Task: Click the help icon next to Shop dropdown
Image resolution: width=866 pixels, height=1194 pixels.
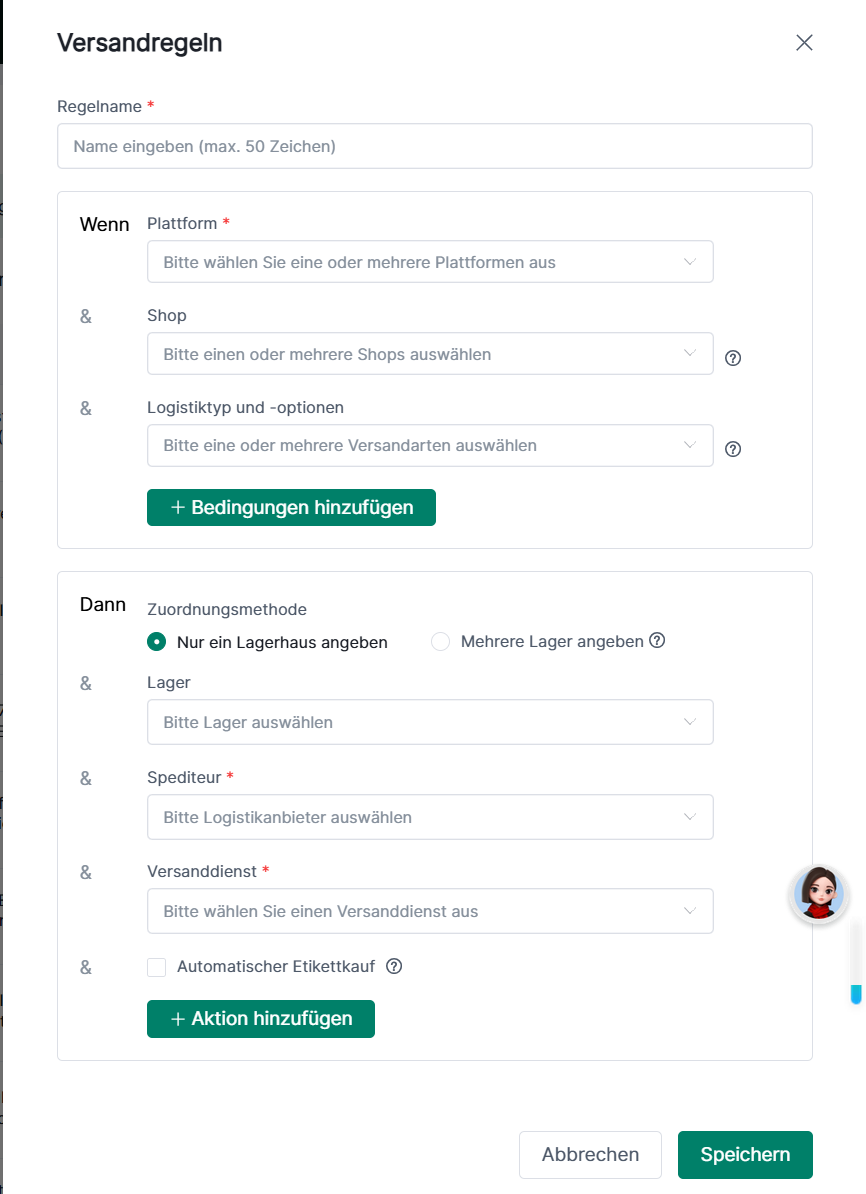Action: pyautogui.click(x=733, y=358)
